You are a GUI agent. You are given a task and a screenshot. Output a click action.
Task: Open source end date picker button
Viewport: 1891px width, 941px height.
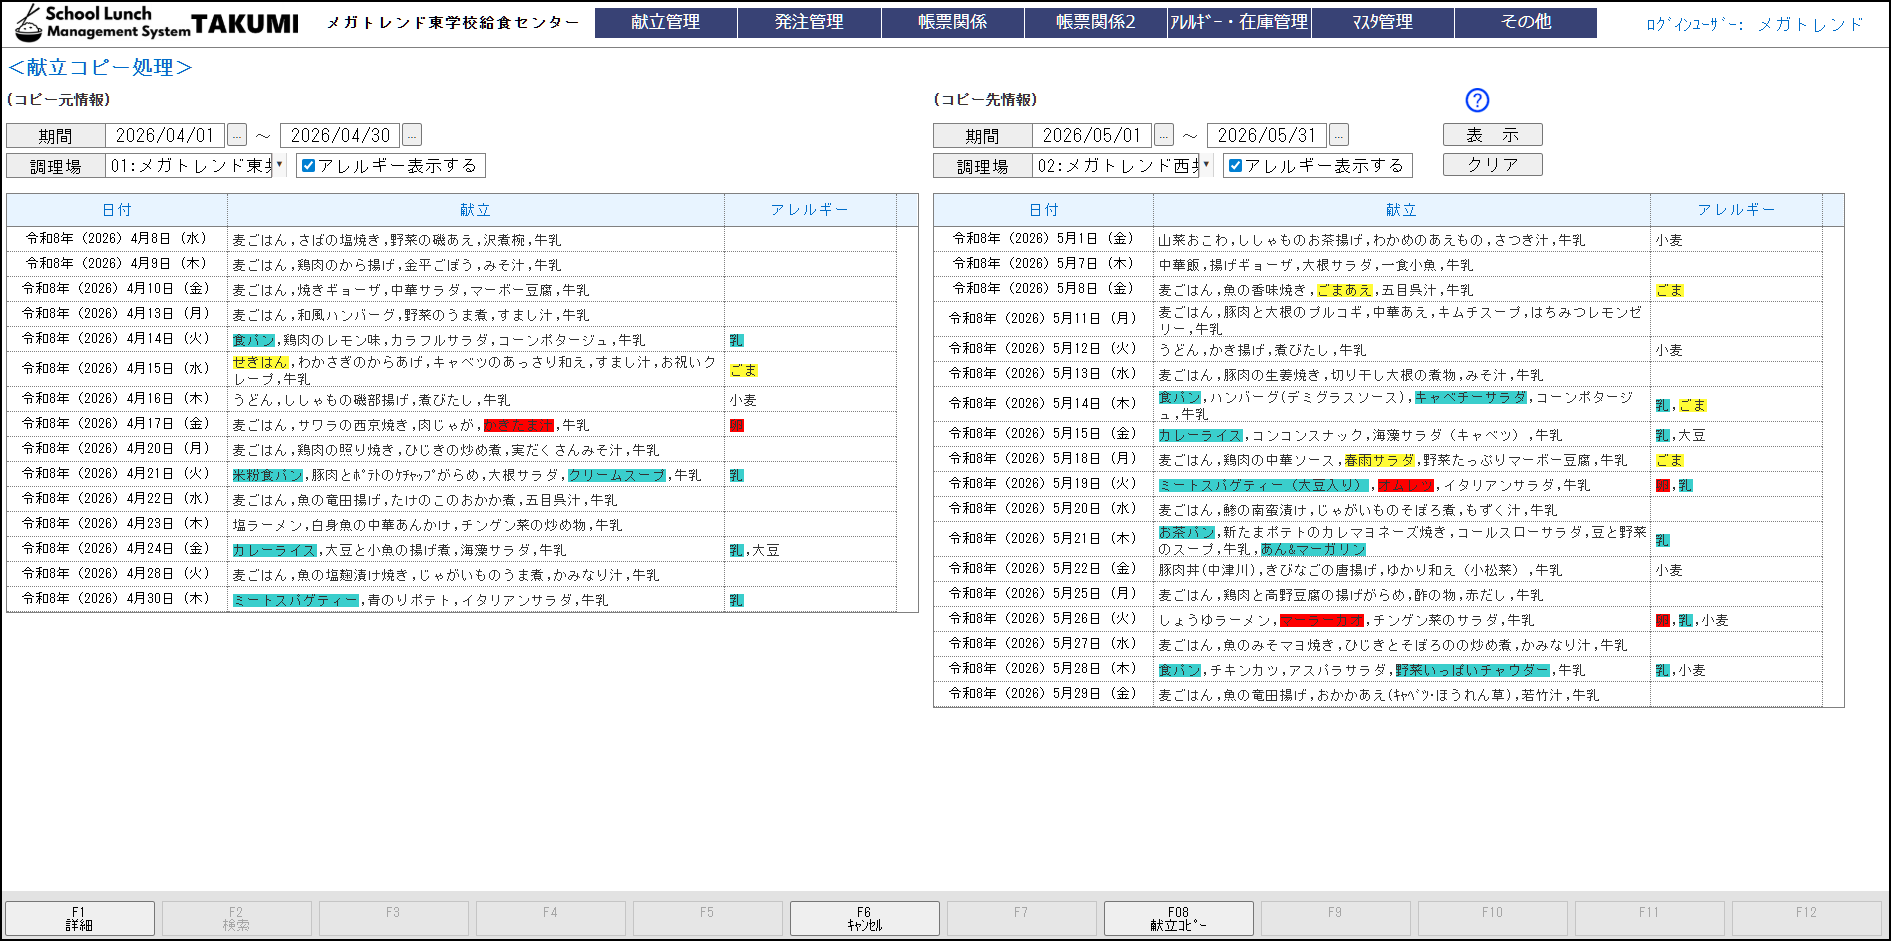pyautogui.click(x=411, y=135)
